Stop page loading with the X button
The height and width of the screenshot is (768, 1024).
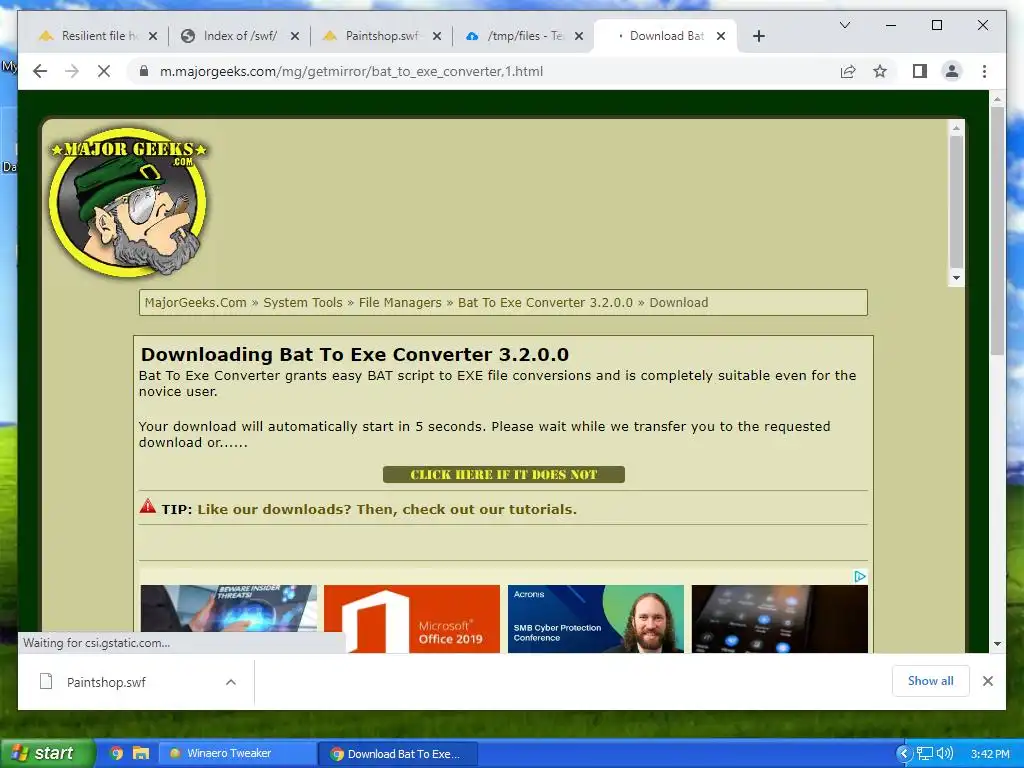(x=104, y=71)
